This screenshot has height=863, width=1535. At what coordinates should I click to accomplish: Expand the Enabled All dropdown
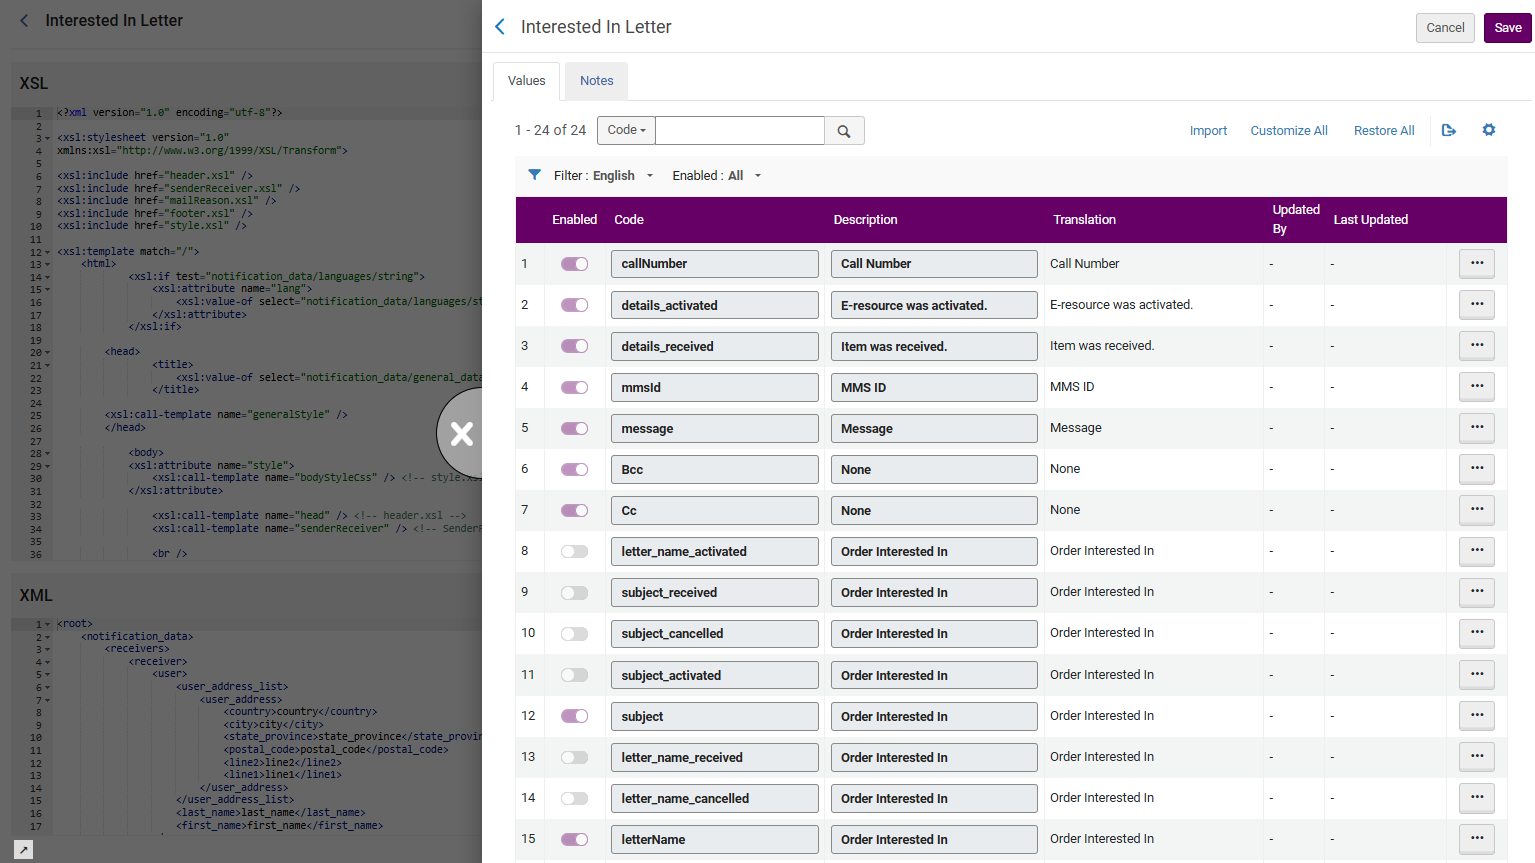717,175
